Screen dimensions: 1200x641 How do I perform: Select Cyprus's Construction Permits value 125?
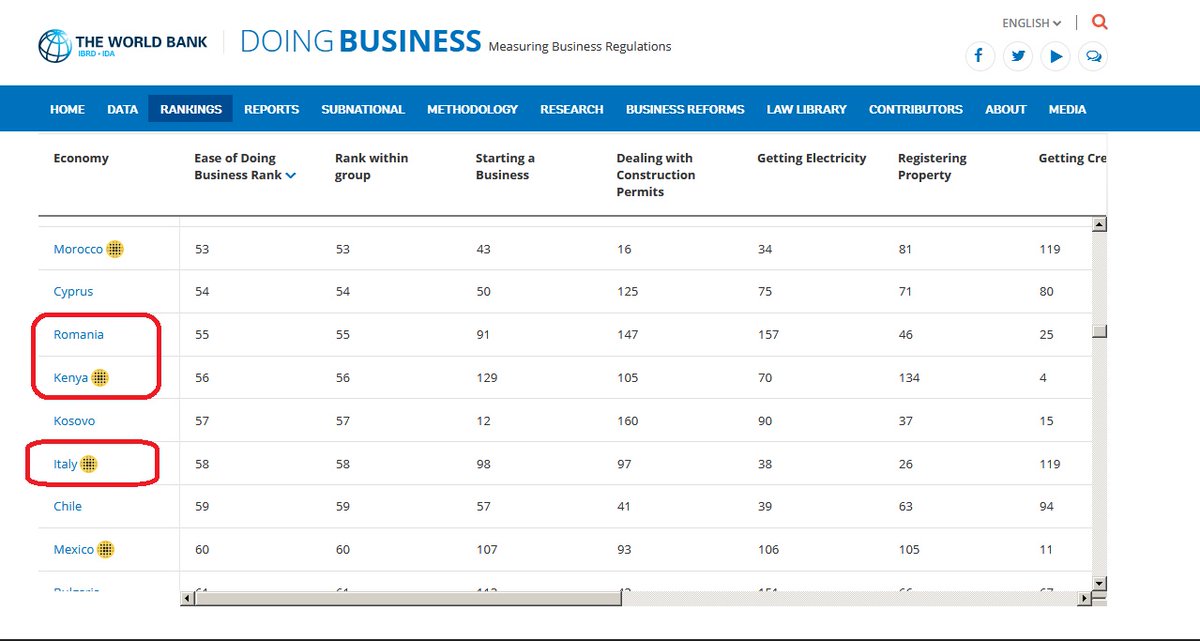click(627, 292)
